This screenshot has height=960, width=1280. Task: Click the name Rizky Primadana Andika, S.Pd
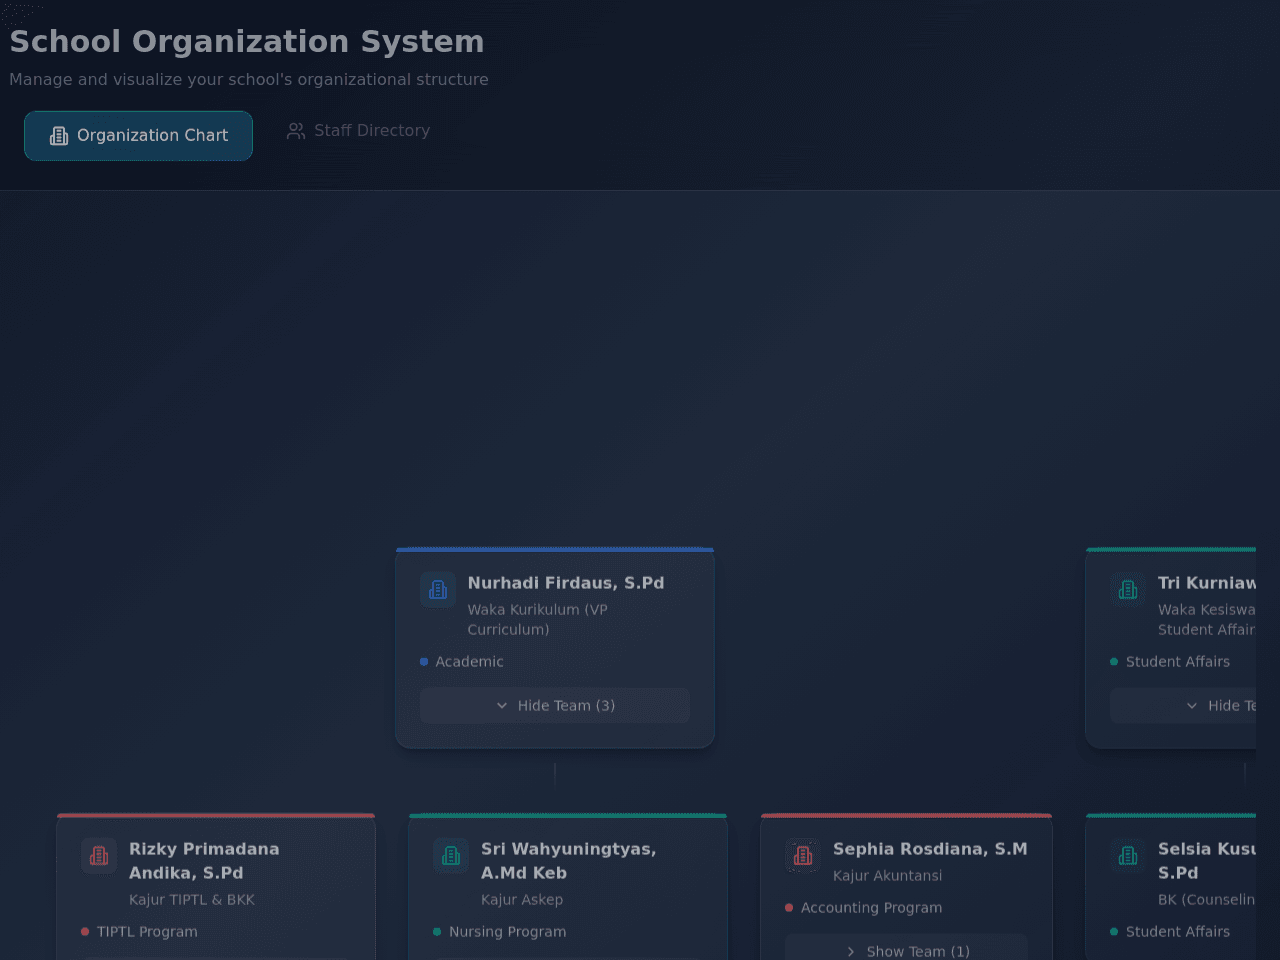204,861
